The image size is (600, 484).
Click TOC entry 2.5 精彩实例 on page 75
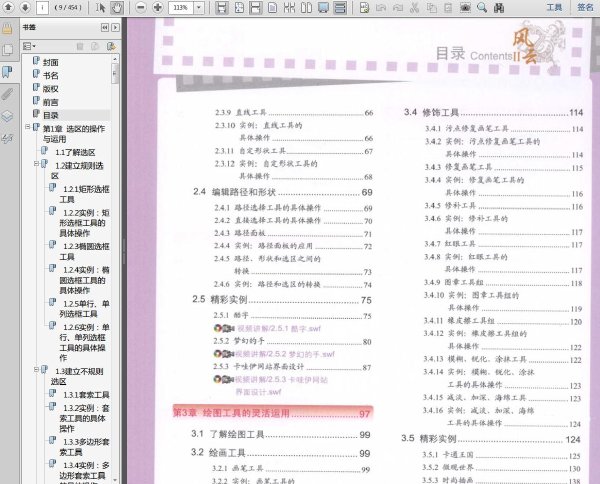tap(282, 300)
